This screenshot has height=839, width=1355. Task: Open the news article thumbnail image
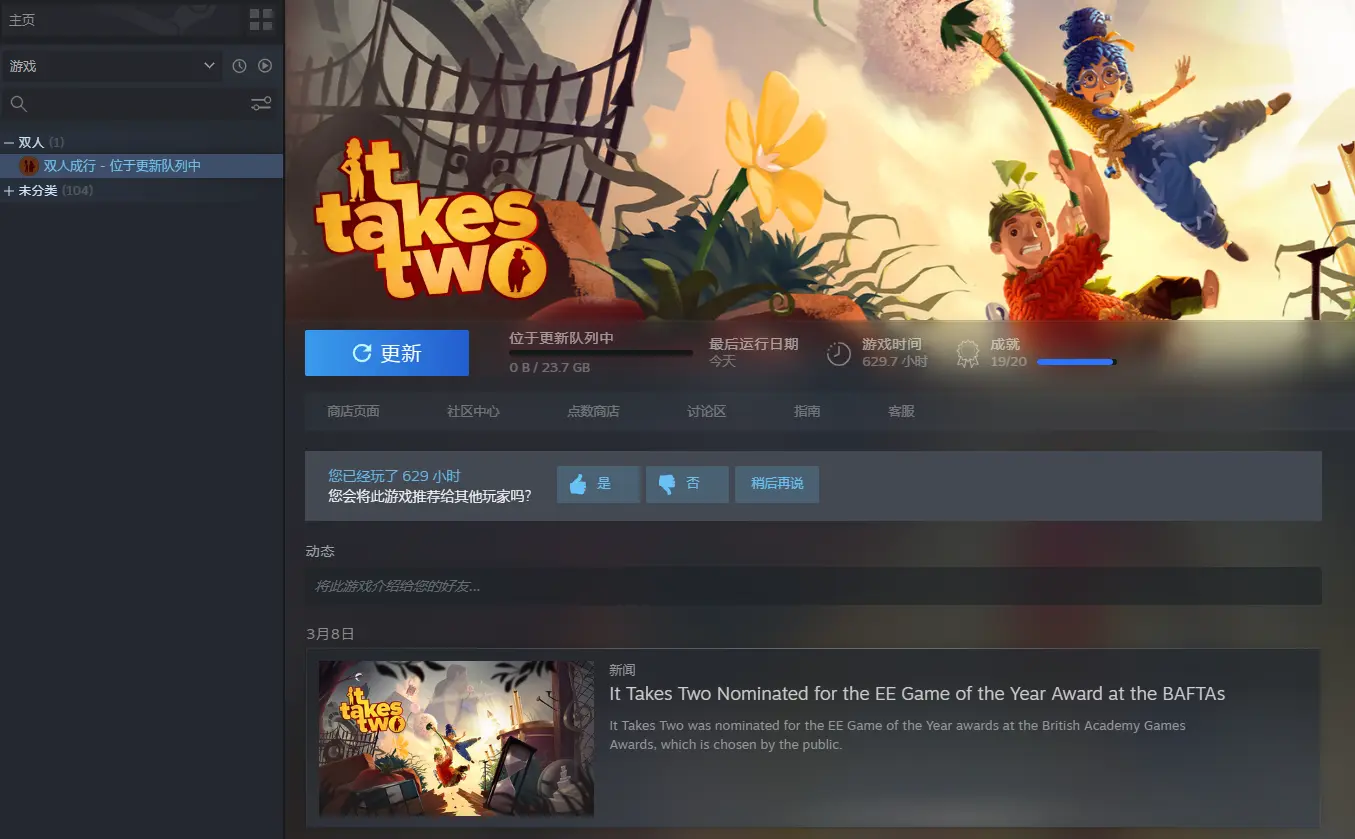(x=456, y=738)
